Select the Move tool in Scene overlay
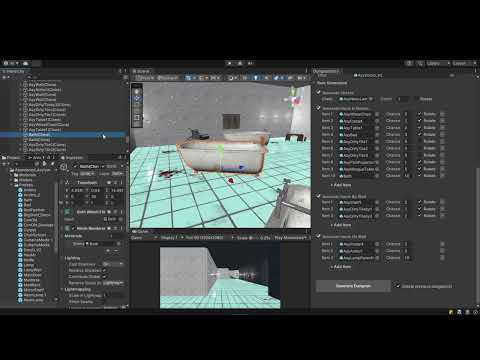This screenshot has width=480, height=360. coord(137,98)
